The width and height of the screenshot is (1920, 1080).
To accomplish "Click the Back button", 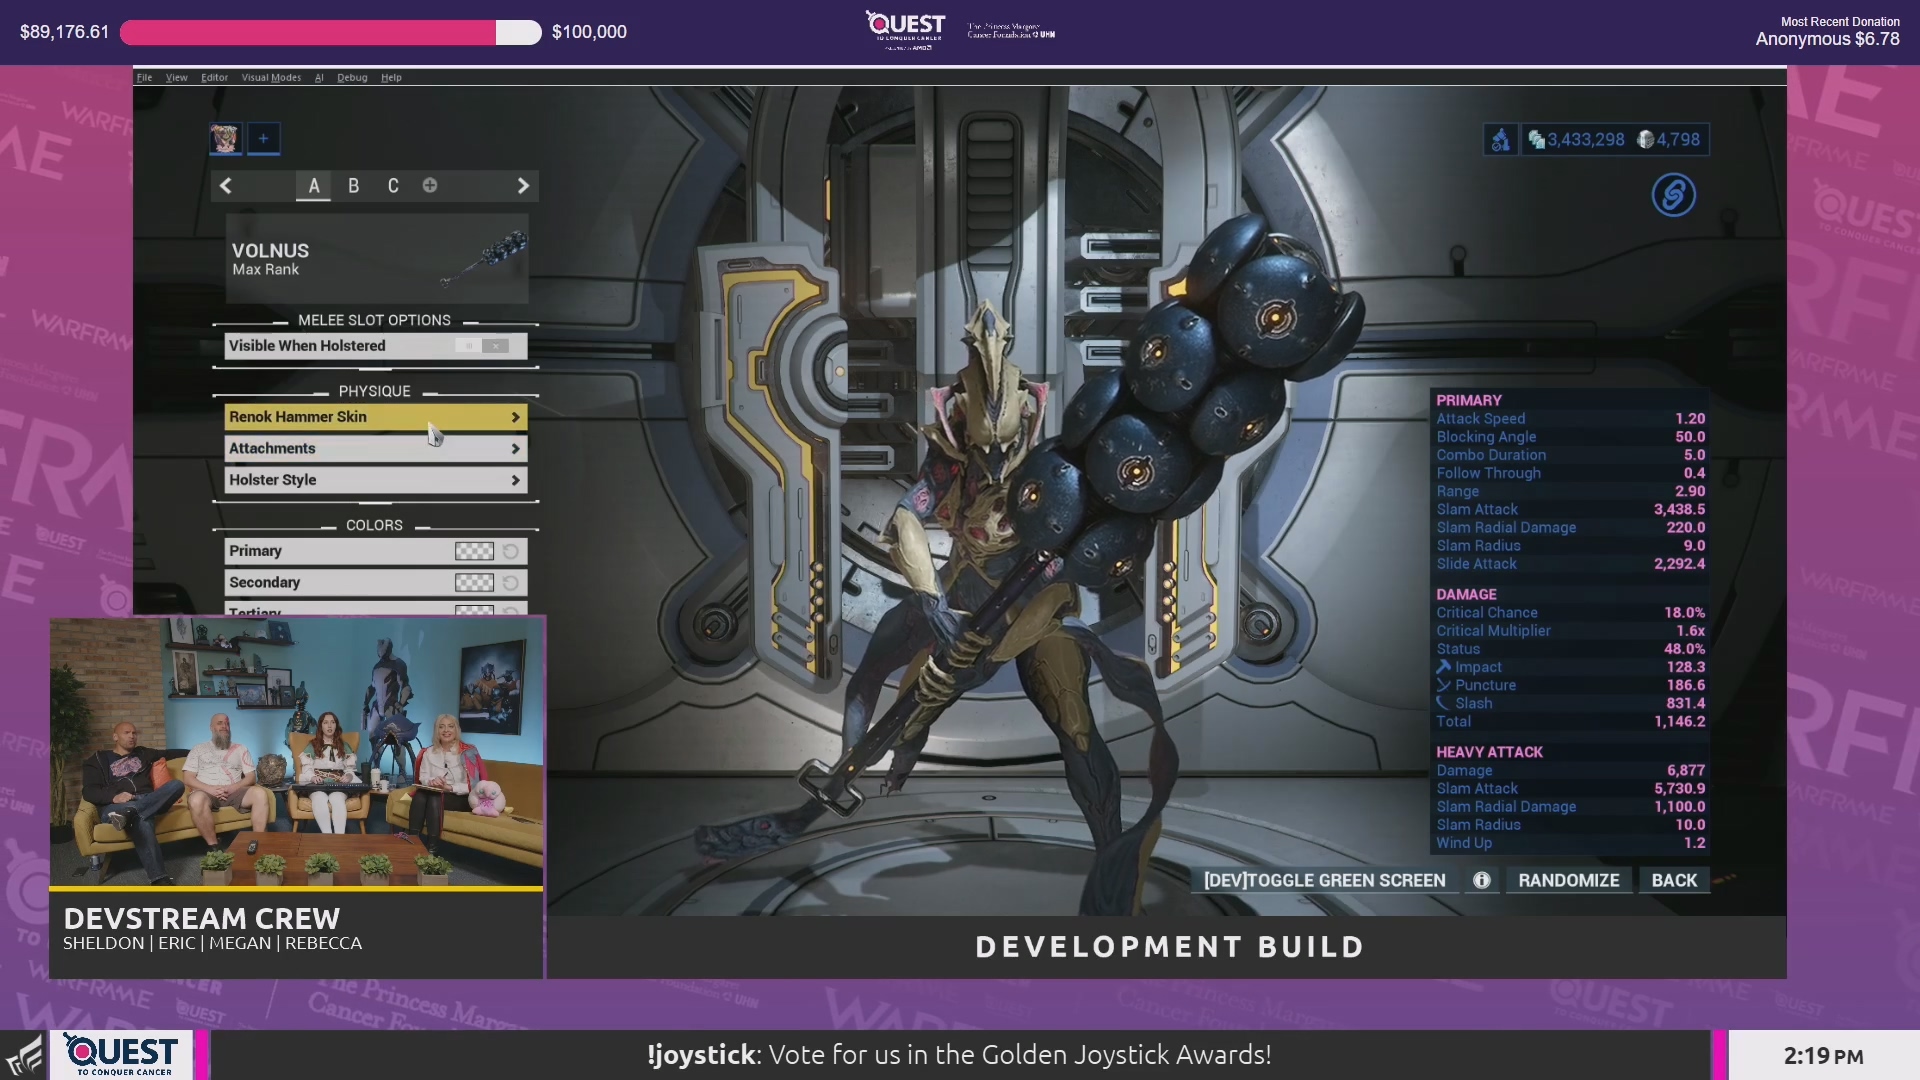I will tap(1674, 880).
